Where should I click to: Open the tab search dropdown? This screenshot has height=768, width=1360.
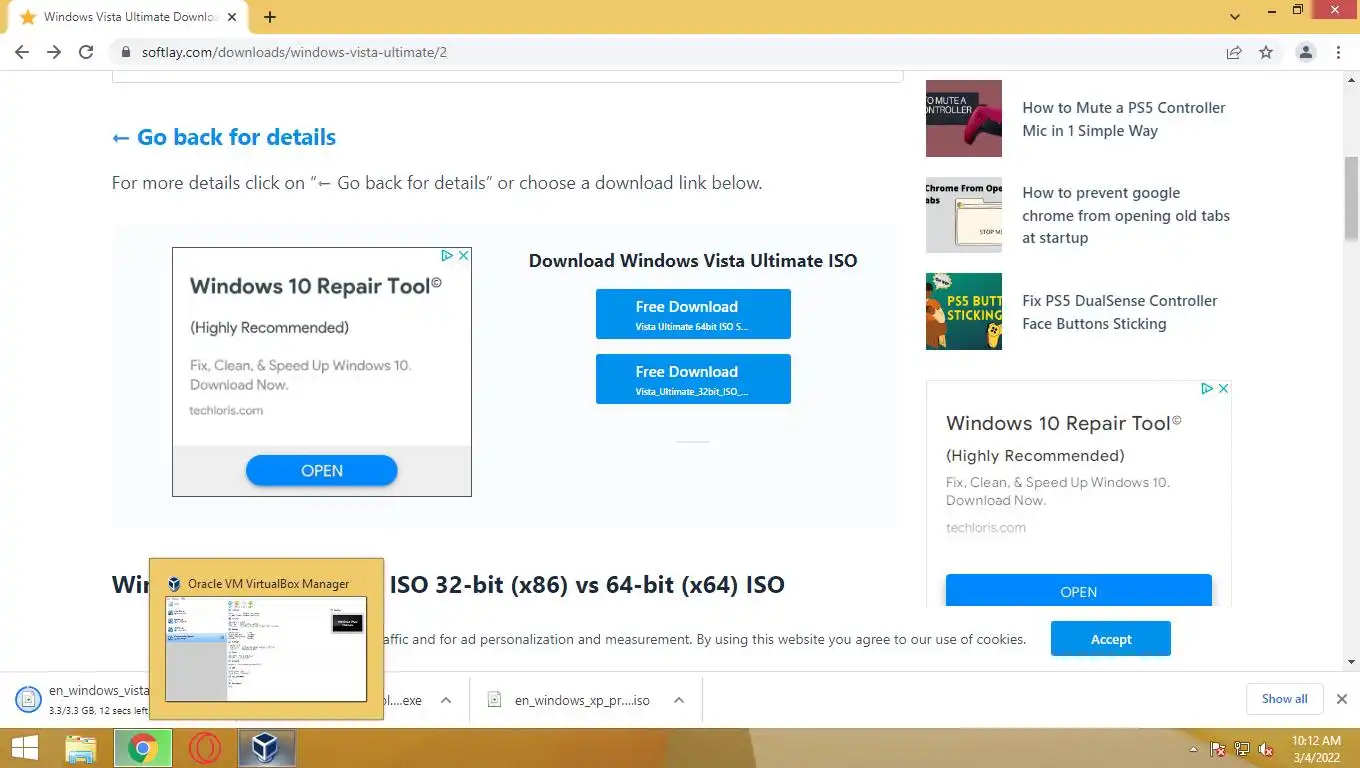point(1235,17)
